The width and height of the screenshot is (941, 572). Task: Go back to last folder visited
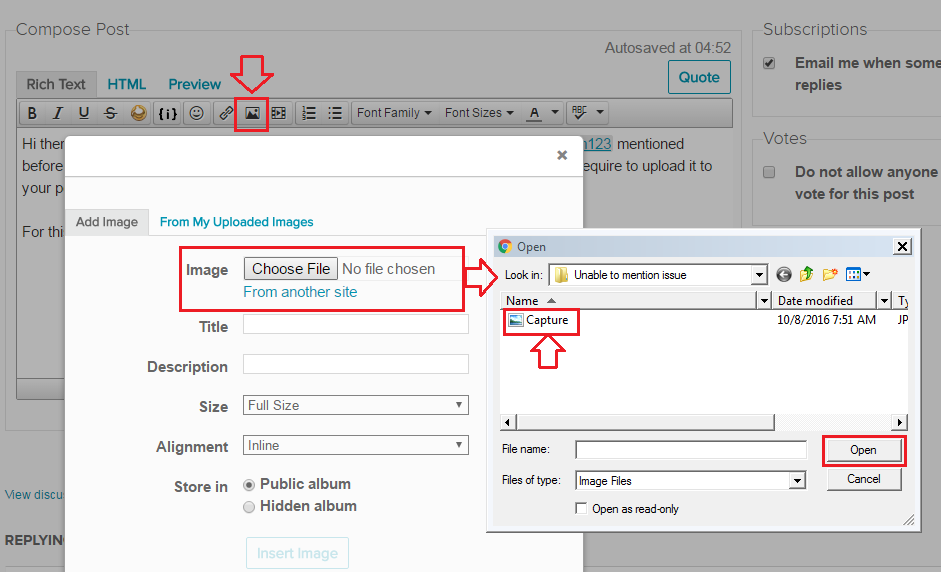point(783,275)
